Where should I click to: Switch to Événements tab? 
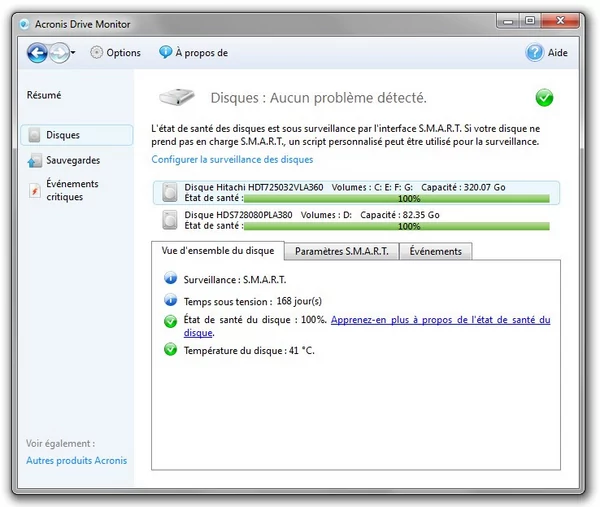[x=436, y=251]
